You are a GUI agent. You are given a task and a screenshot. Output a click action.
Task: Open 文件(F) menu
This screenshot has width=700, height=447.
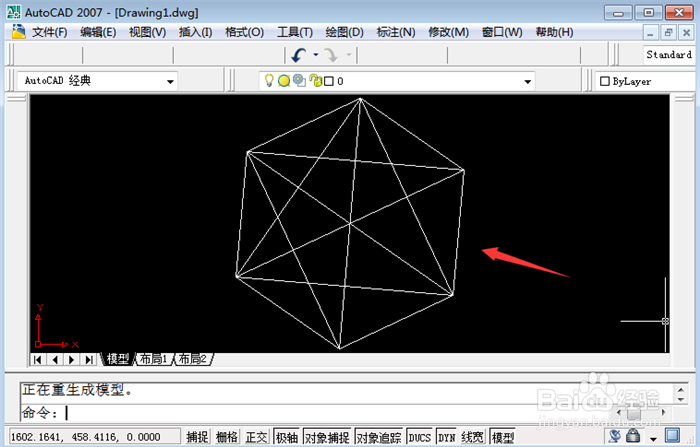click(x=50, y=32)
